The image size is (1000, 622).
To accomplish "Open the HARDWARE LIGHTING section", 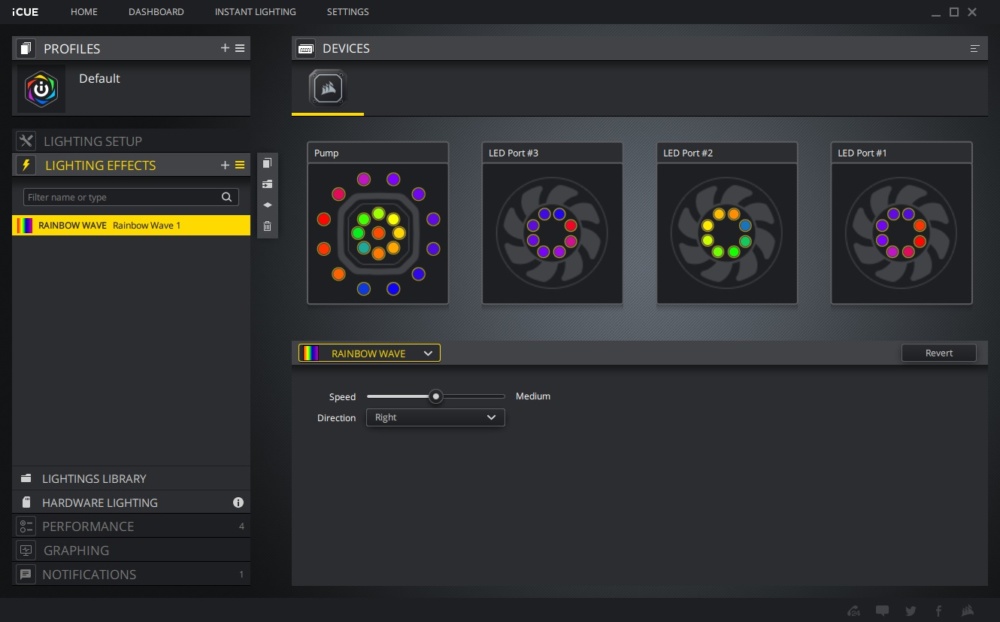I will [131, 503].
